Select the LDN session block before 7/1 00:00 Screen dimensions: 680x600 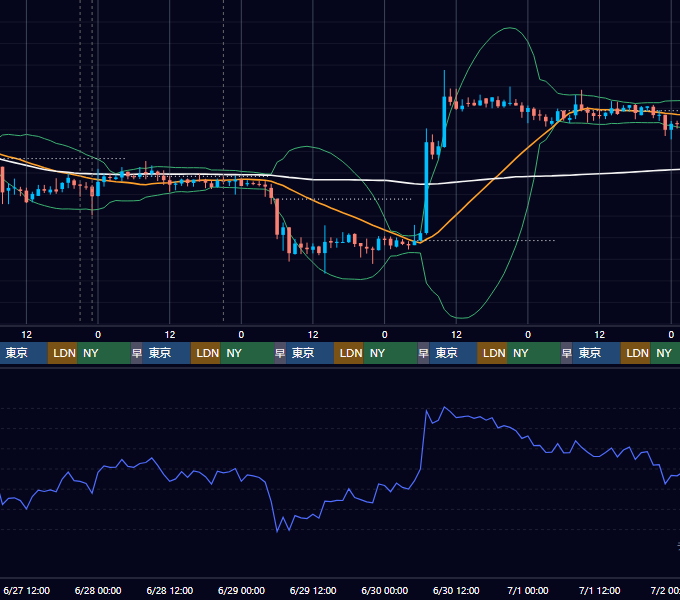(492, 353)
